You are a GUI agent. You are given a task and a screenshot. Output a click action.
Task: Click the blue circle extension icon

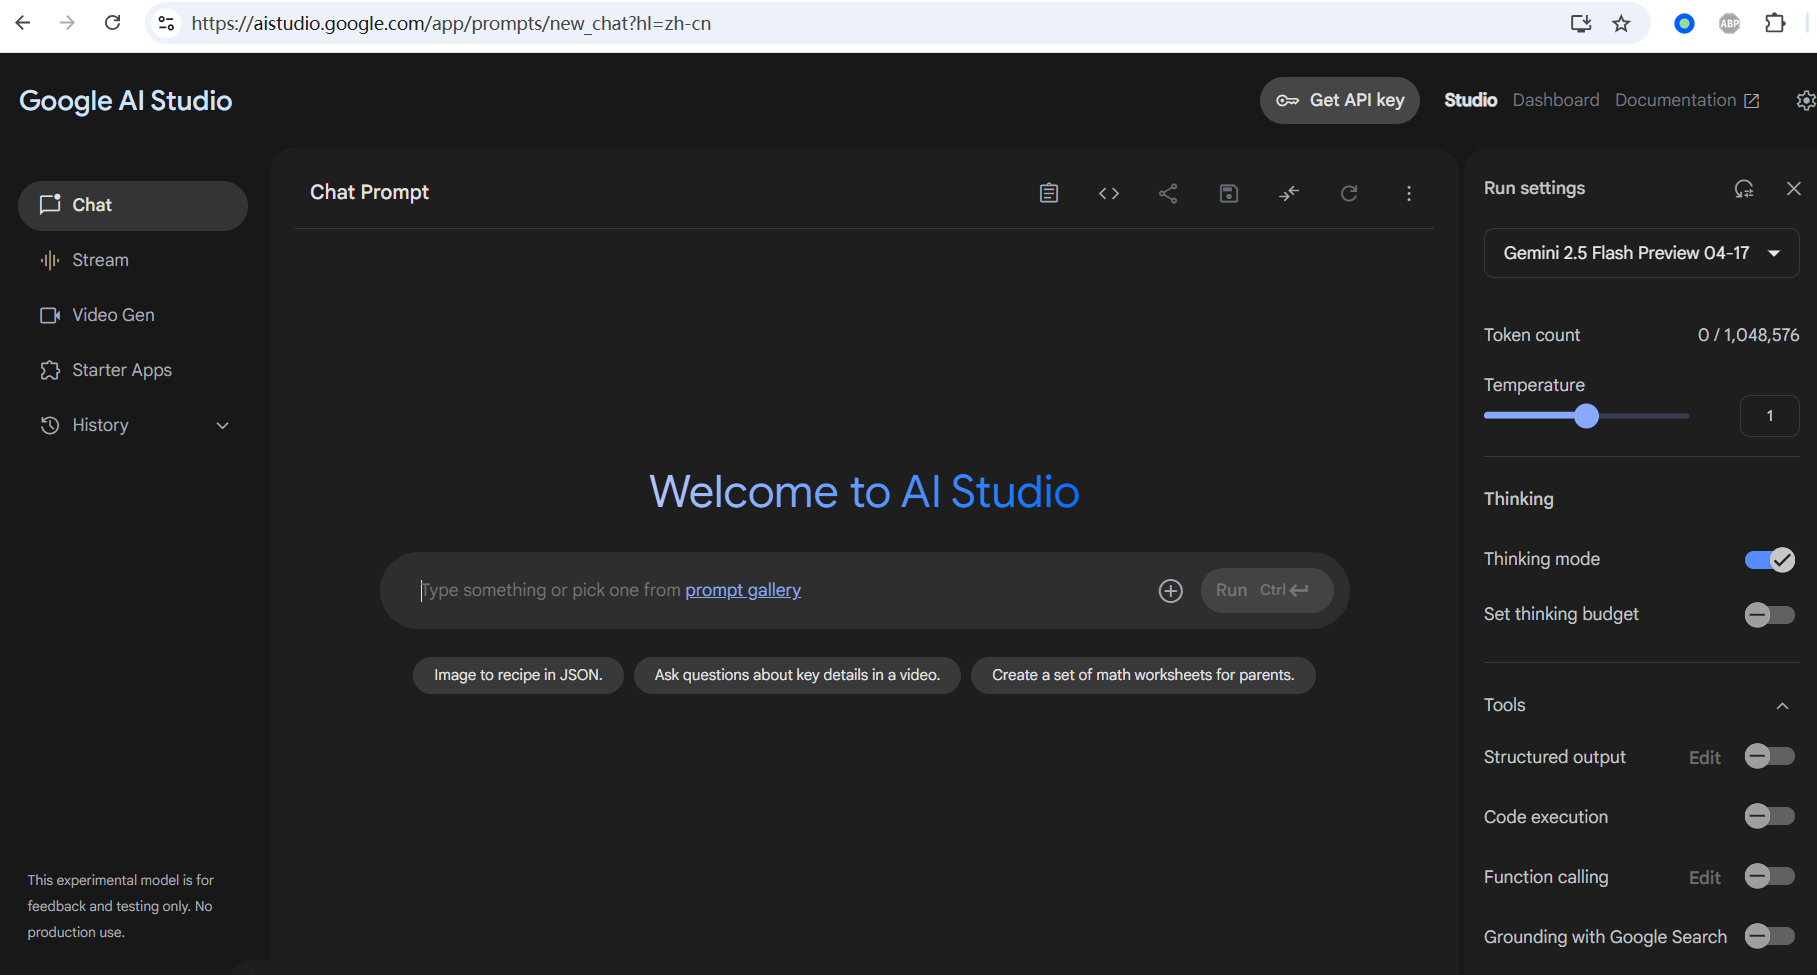pyautogui.click(x=1684, y=23)
